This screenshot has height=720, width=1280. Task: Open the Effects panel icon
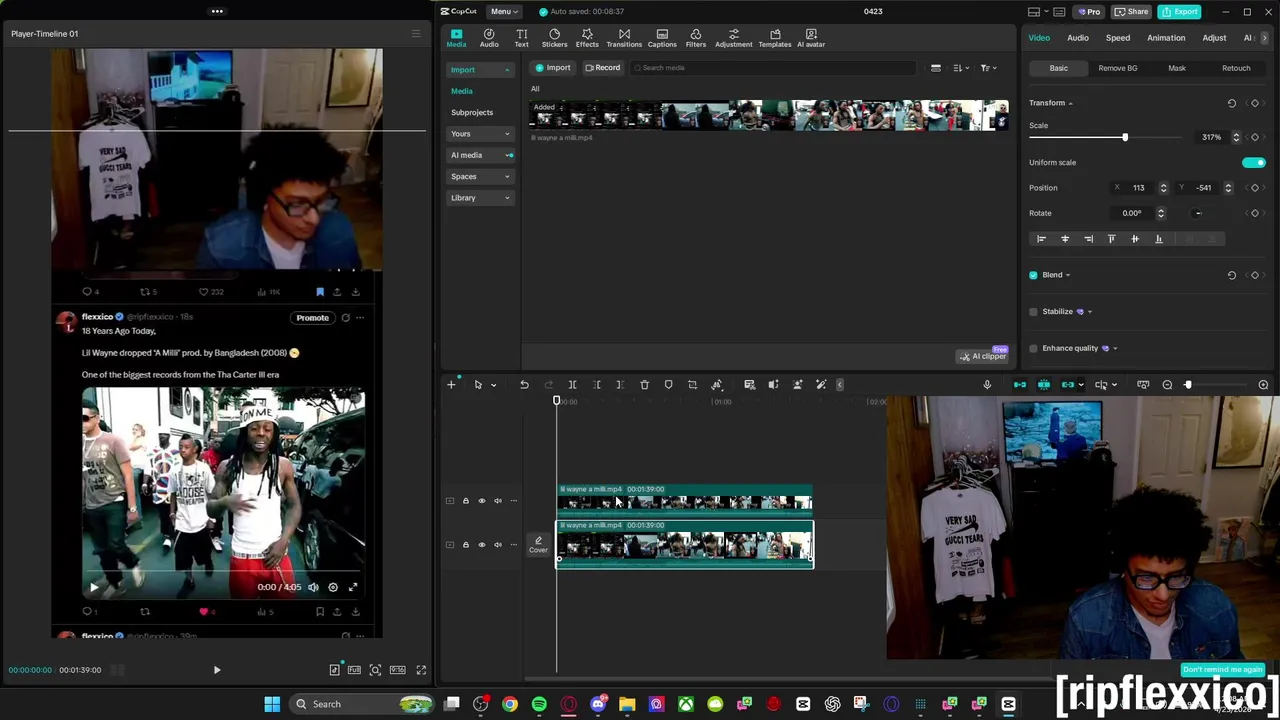click(x=587, y=38)
